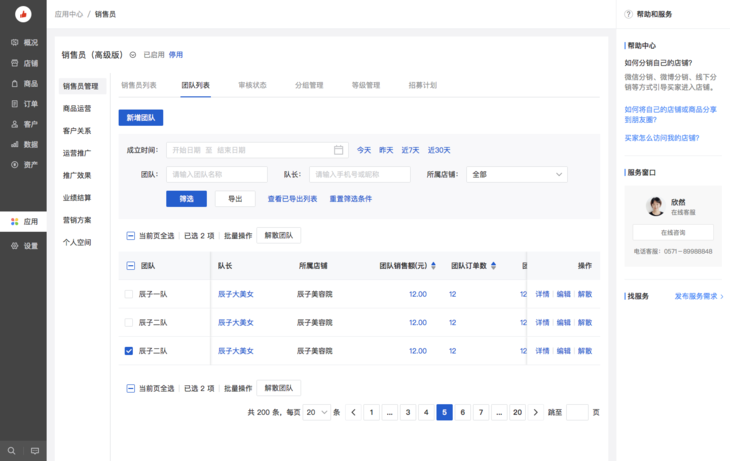Open the 所属店铺 dropdown showing 全部
Screen dimensions: 730x461
coord(516,174)
